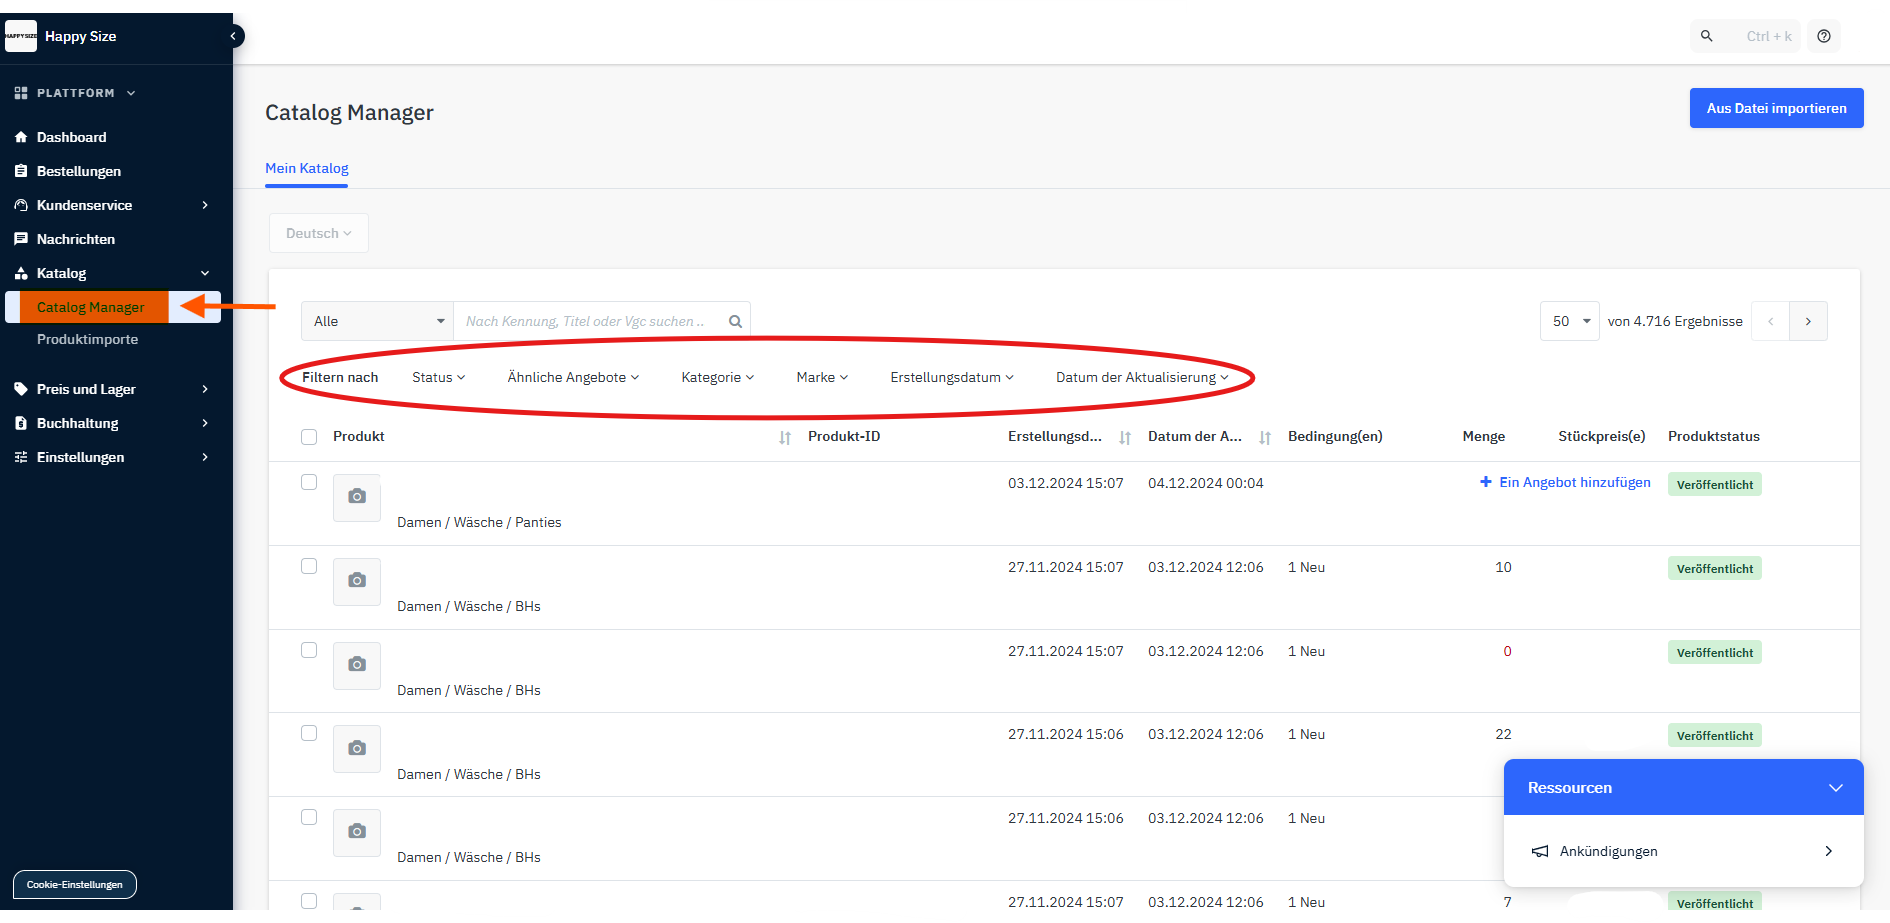Click the magnifier icon in search field
The image size is (1890, 923).
[x=735, y=321]
